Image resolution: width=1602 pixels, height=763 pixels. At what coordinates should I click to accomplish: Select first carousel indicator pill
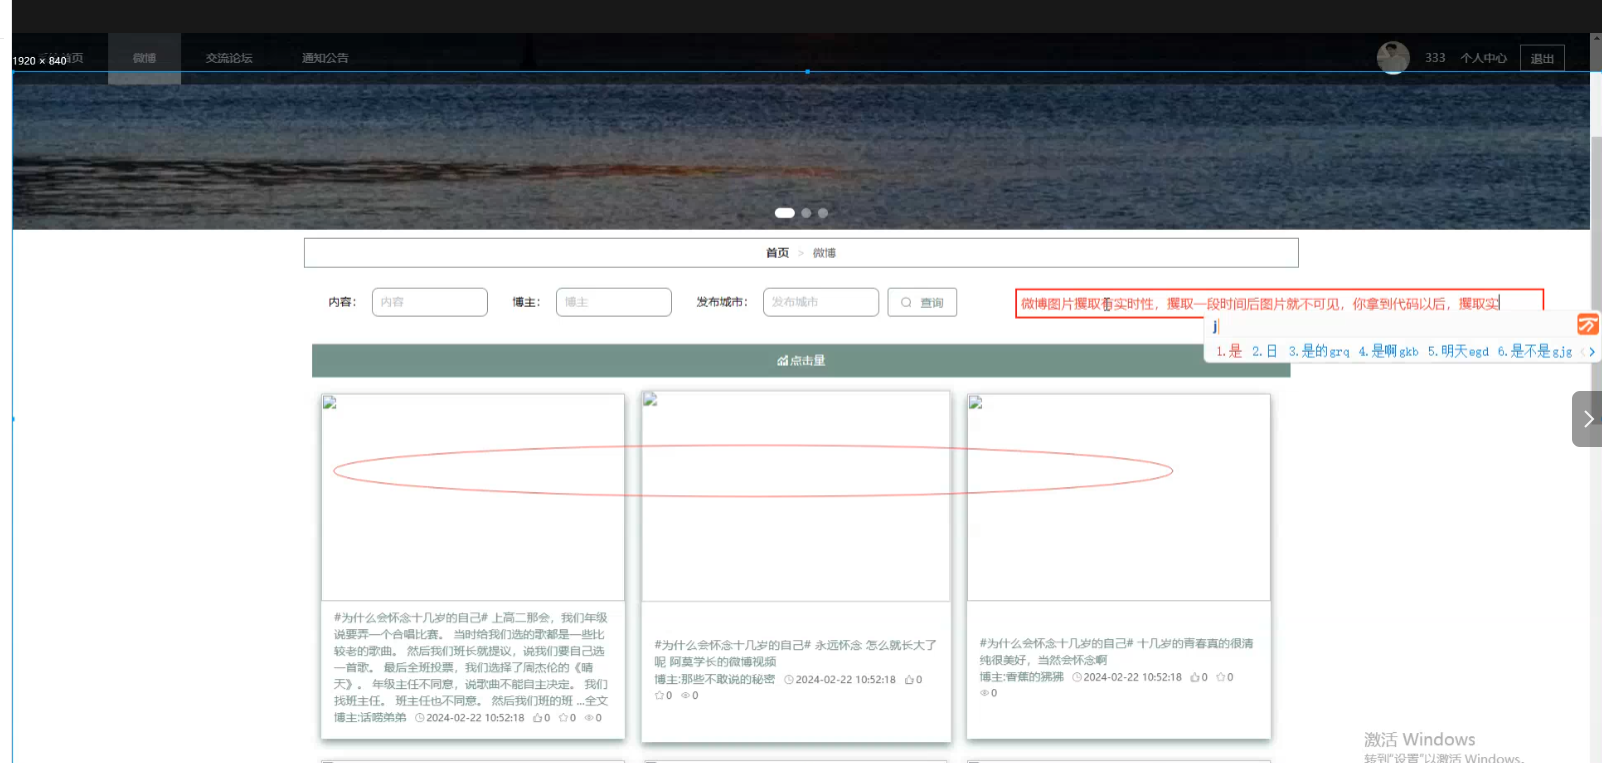(x=785, y=212)
